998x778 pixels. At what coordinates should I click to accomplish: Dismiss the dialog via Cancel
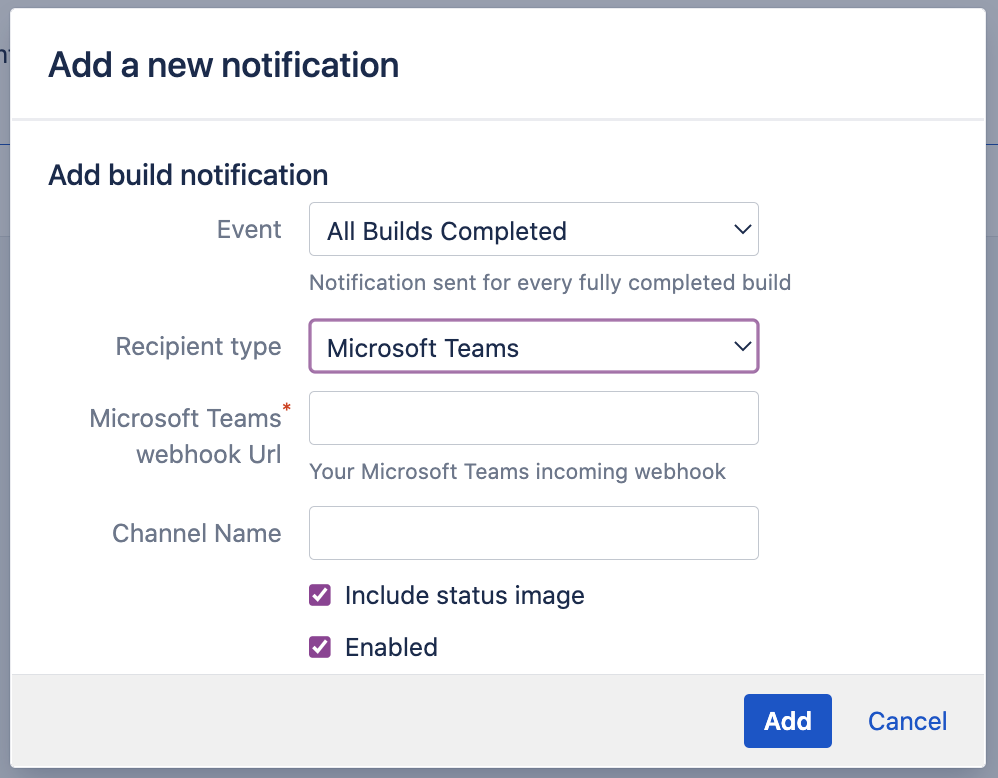[x=906, y=721]
